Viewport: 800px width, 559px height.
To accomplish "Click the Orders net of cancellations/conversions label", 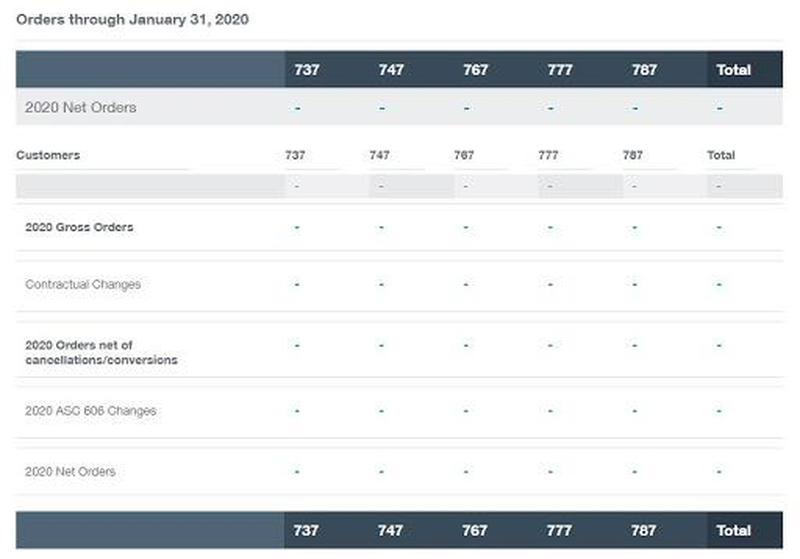I will 101,352.
